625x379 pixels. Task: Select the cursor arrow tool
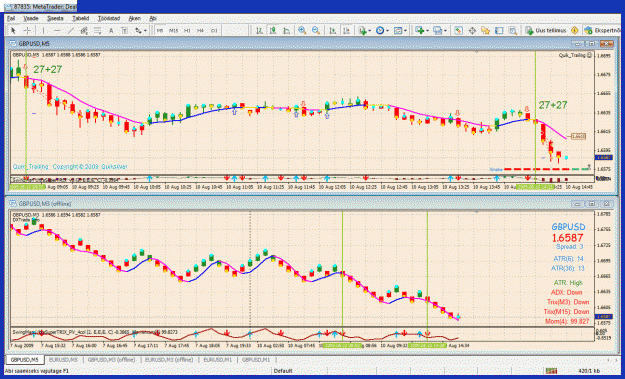[13, 31]
